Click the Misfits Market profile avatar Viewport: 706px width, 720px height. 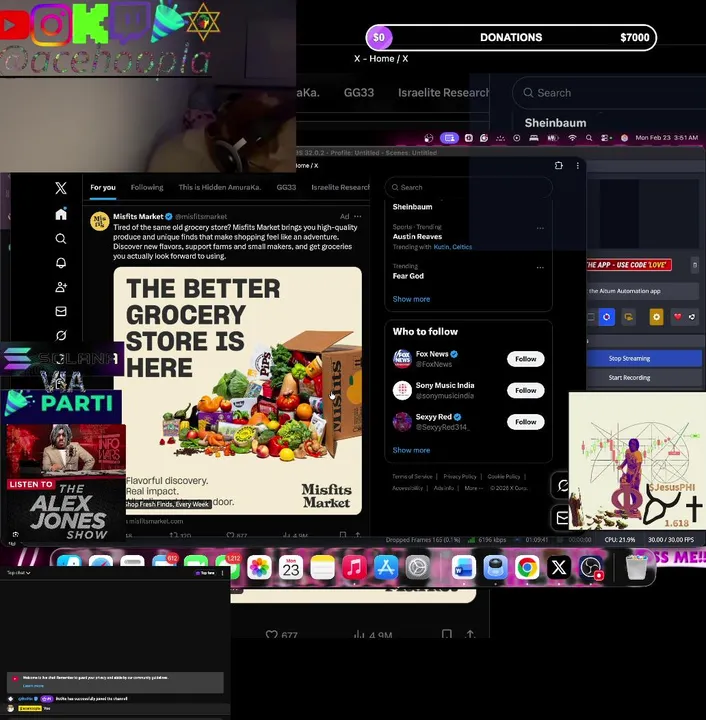point(100,221)
